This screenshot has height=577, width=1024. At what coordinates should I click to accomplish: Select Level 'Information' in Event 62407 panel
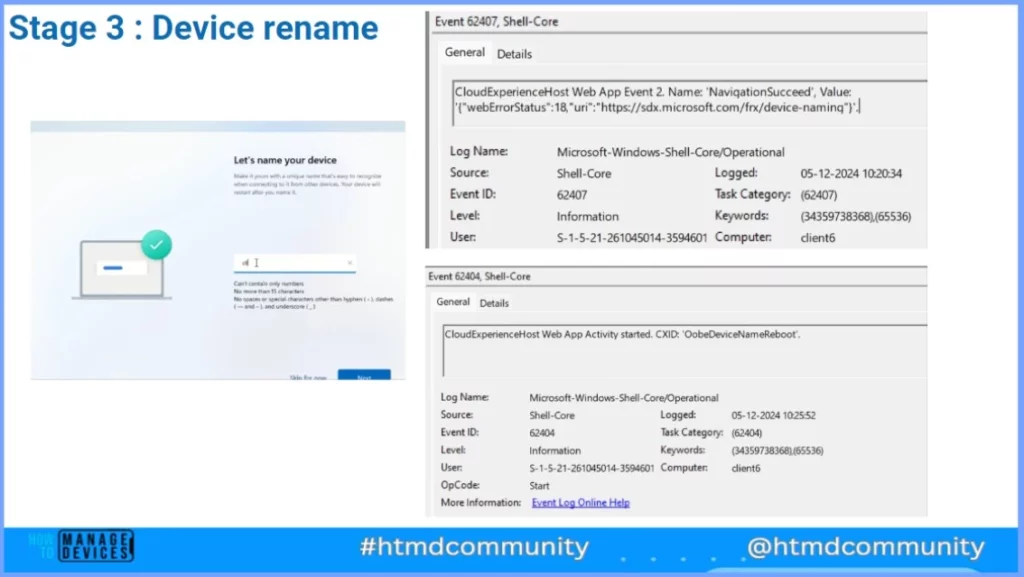(x=587, y=216)
